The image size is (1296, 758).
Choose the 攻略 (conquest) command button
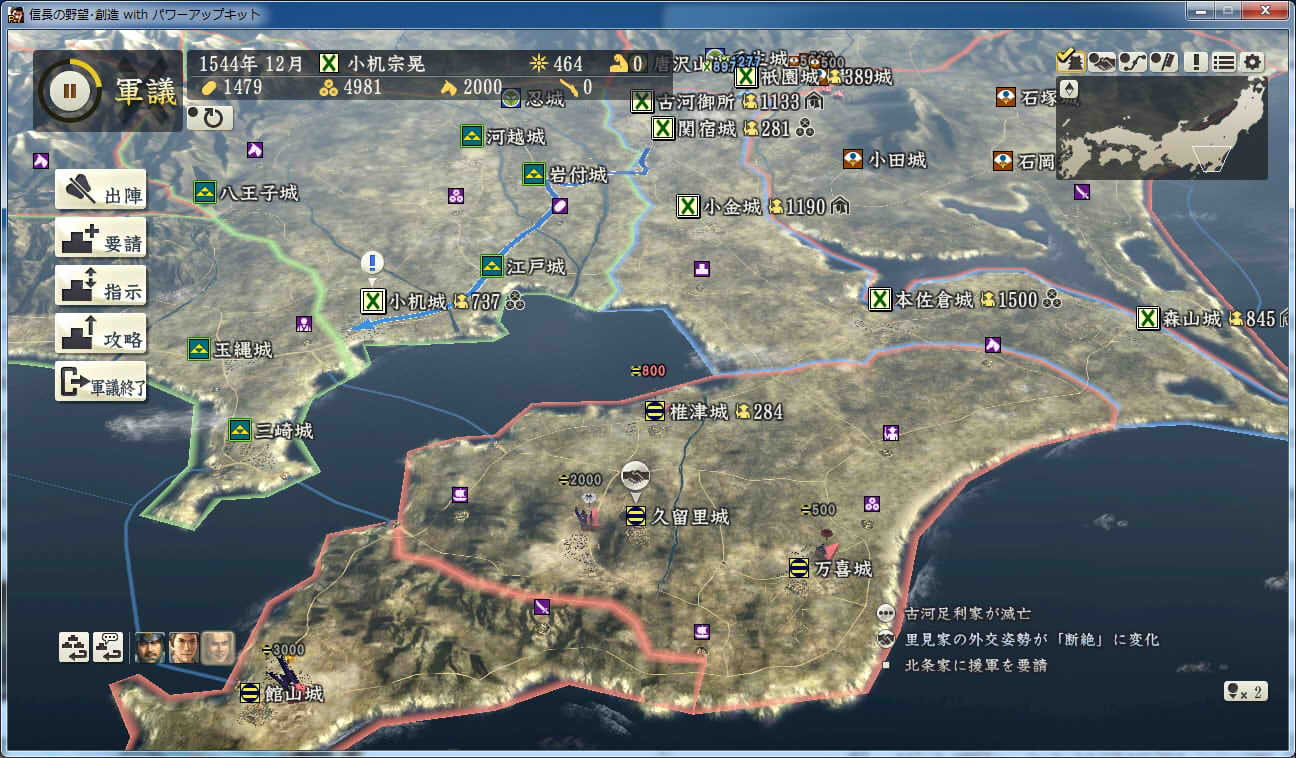click(x=101, y=334)
